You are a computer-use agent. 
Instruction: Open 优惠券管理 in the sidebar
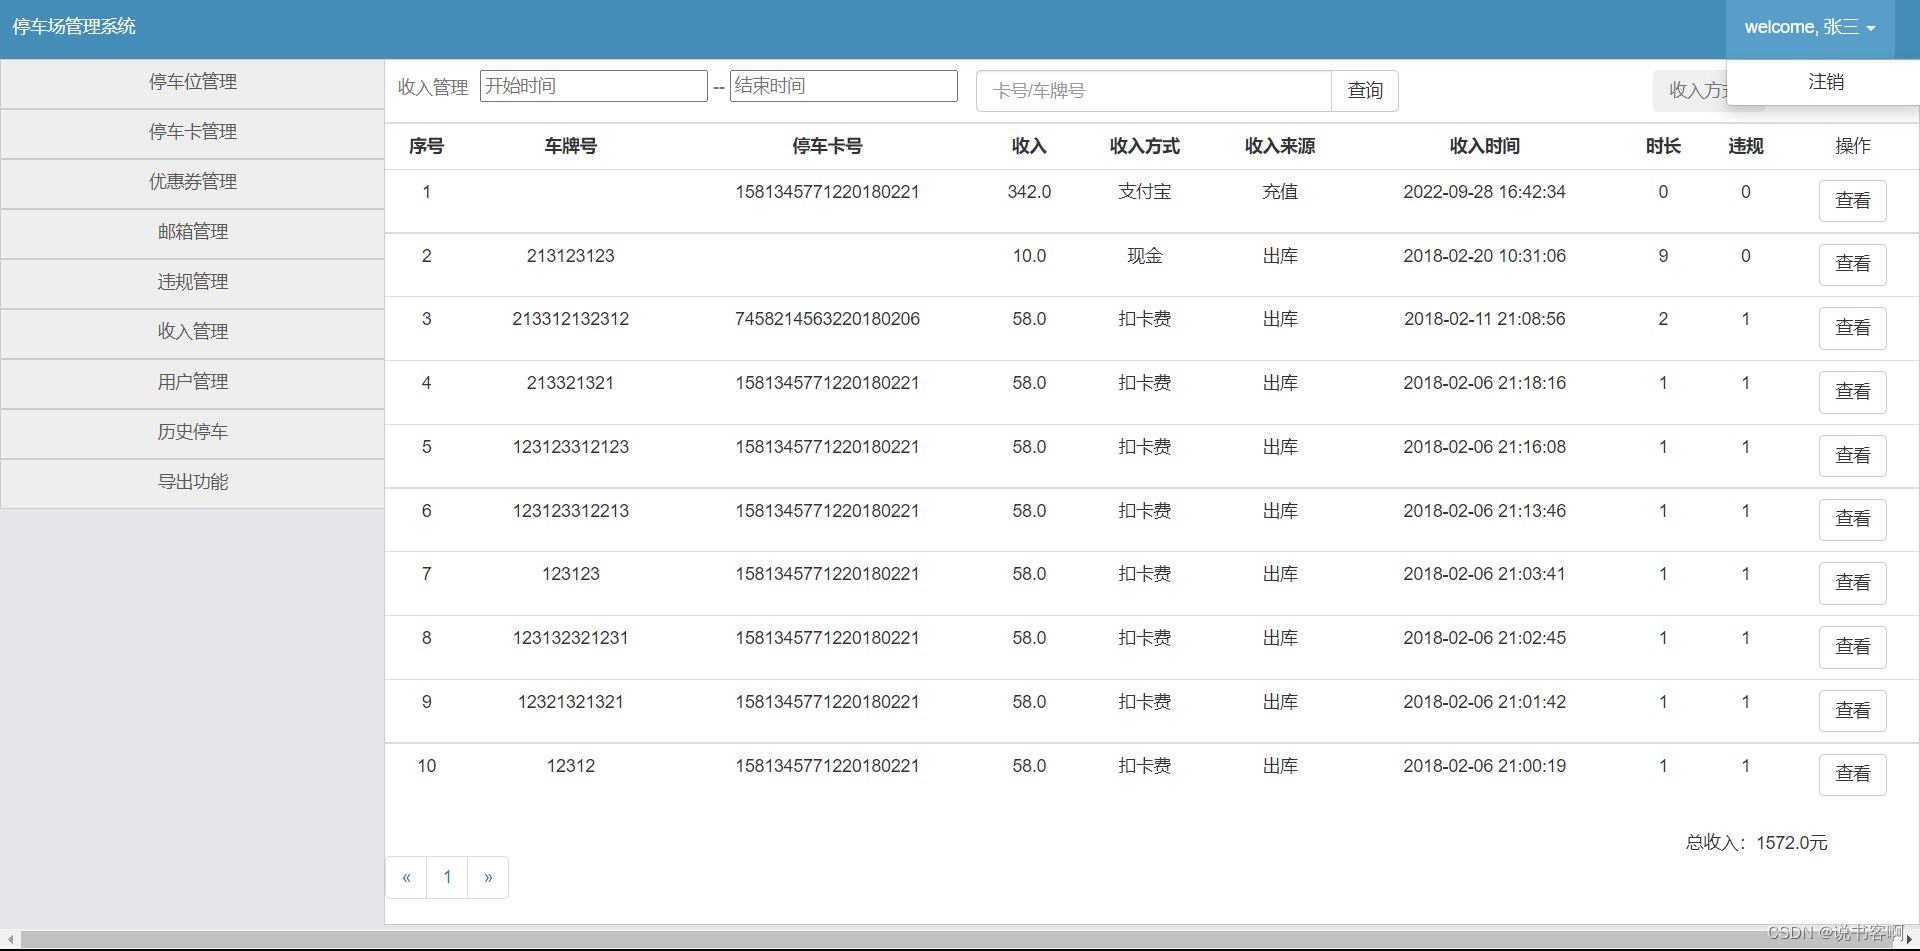(x=192, y=183)
